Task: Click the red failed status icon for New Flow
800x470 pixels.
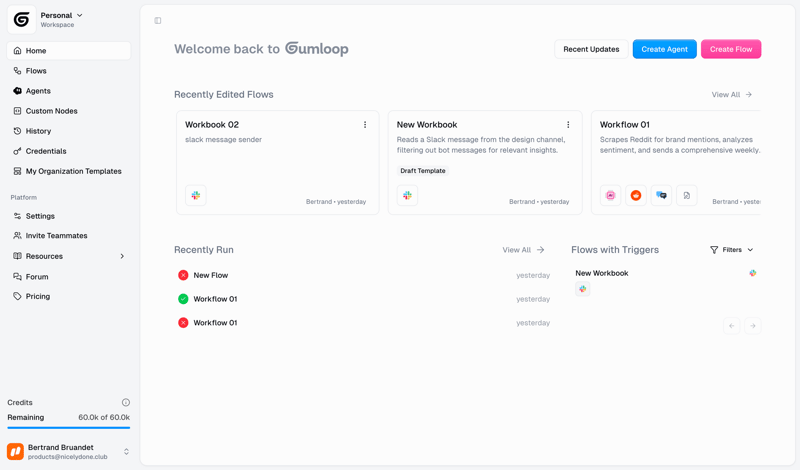Action: (183, 275)
